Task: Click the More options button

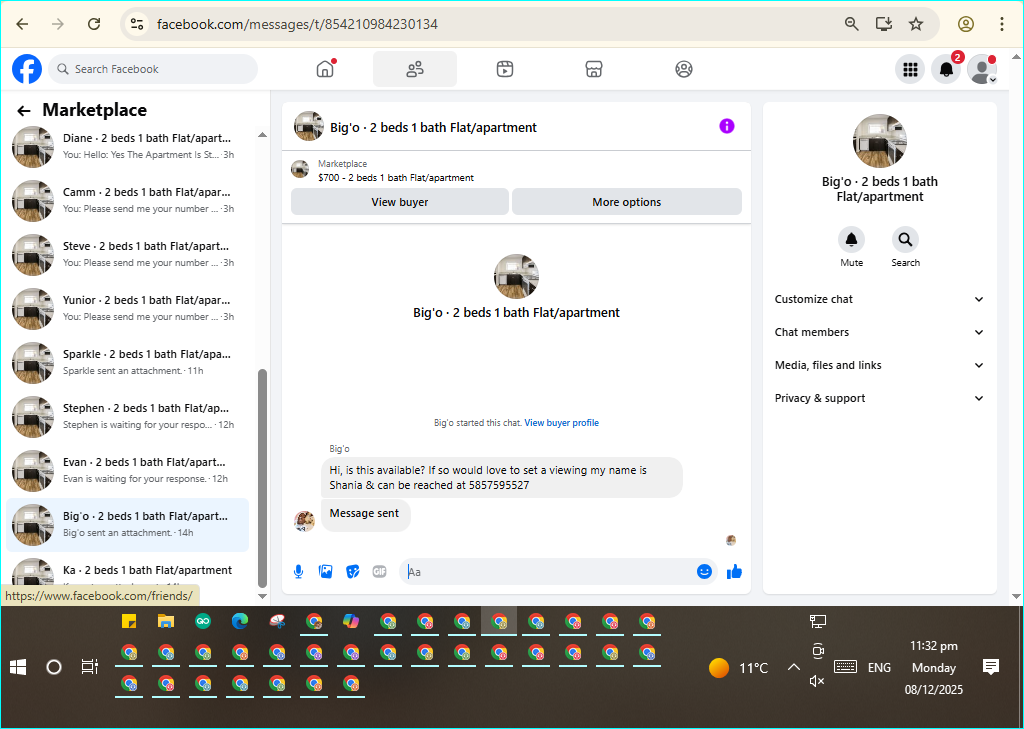Action: click(627, 202)
